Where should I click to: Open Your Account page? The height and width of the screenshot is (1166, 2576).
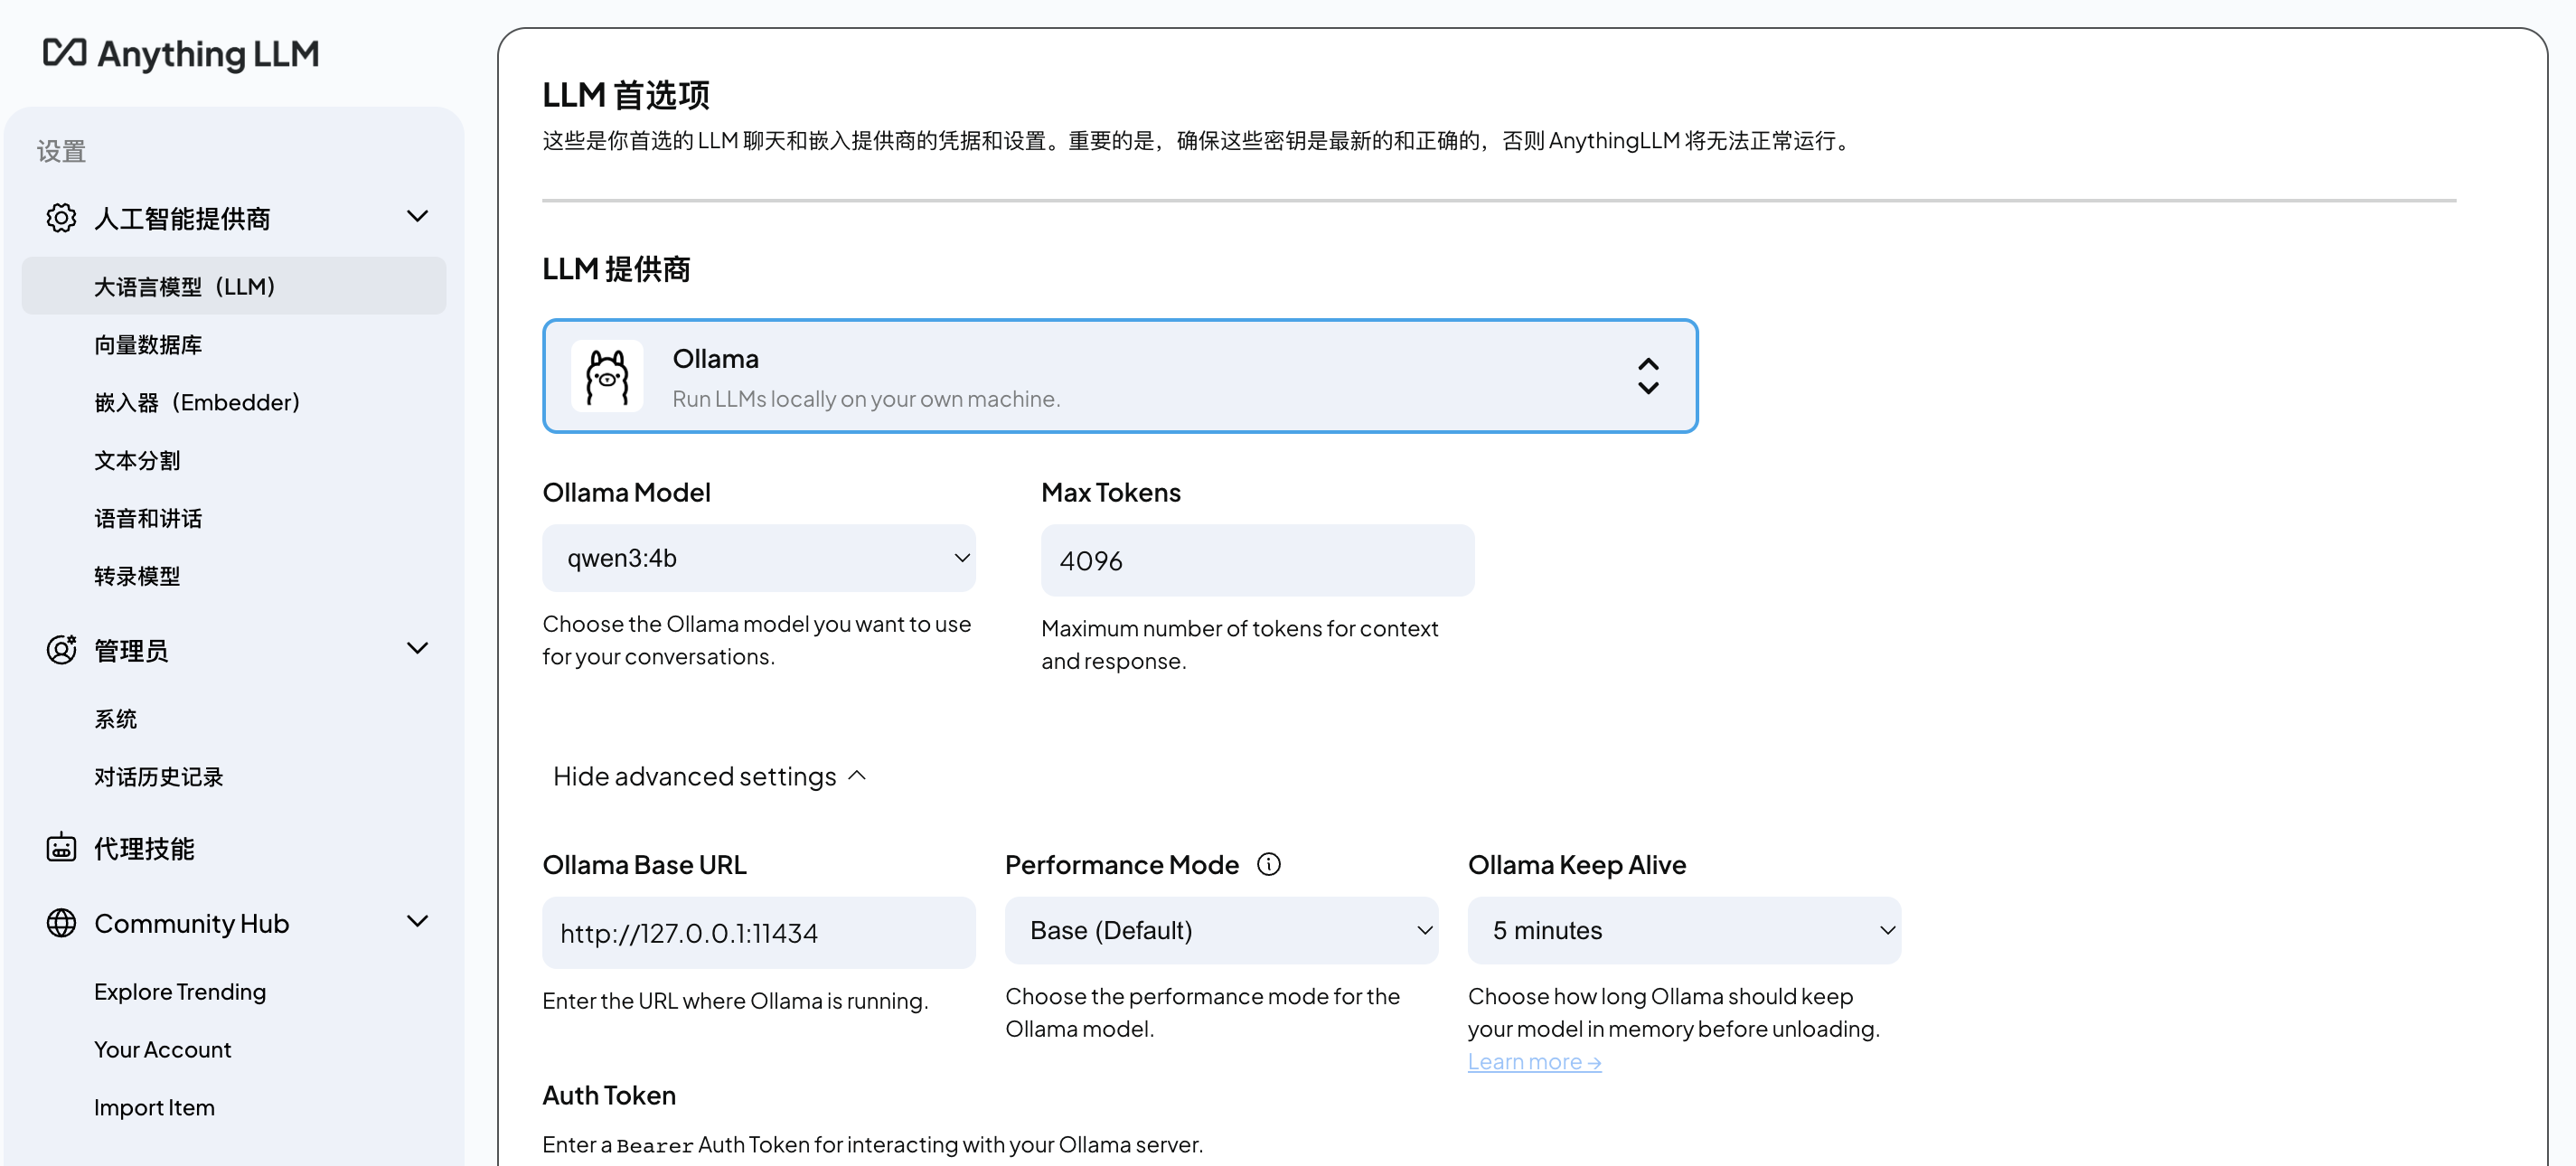[x=162, y=1049]
